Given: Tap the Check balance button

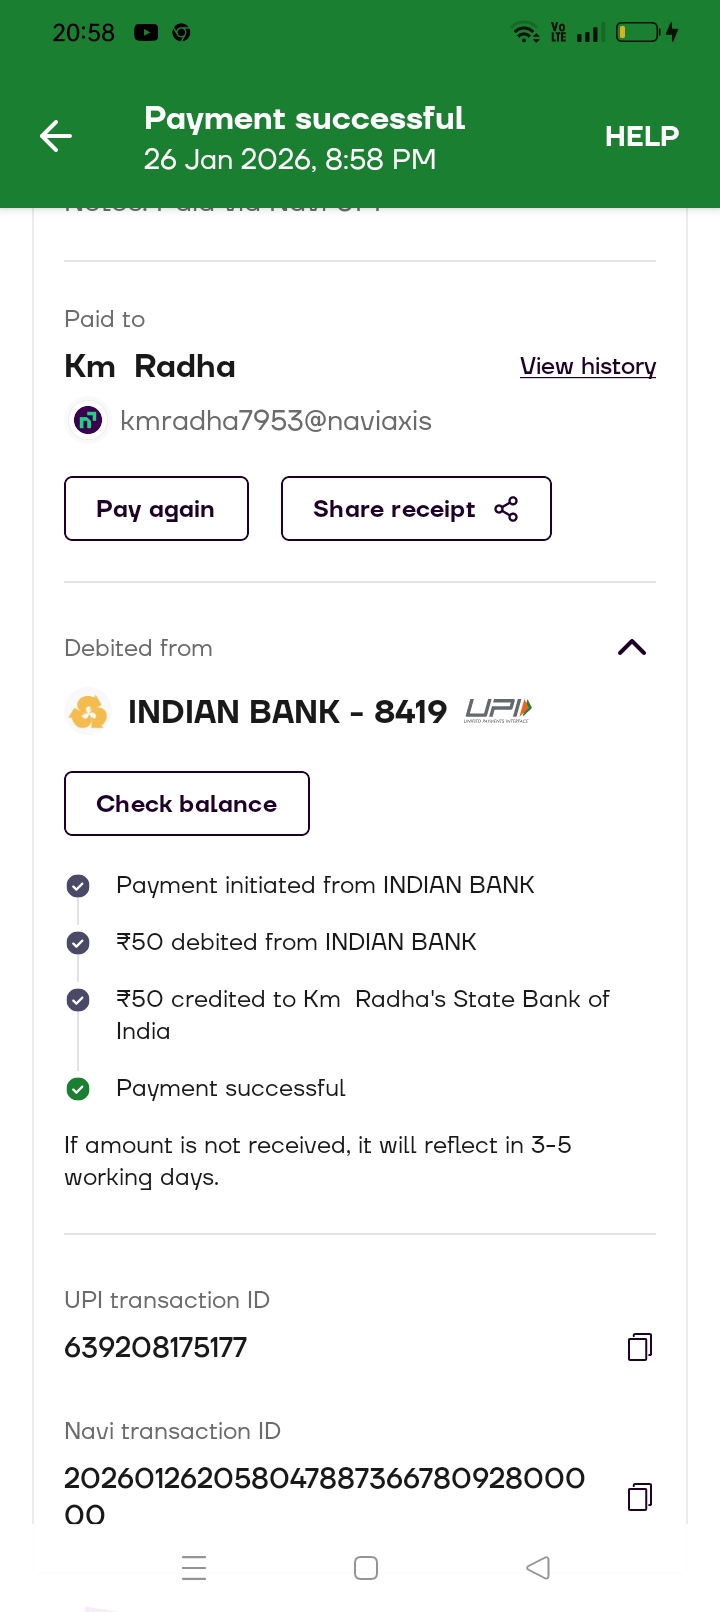Looking at the screenshot, I should click(187, 804).
